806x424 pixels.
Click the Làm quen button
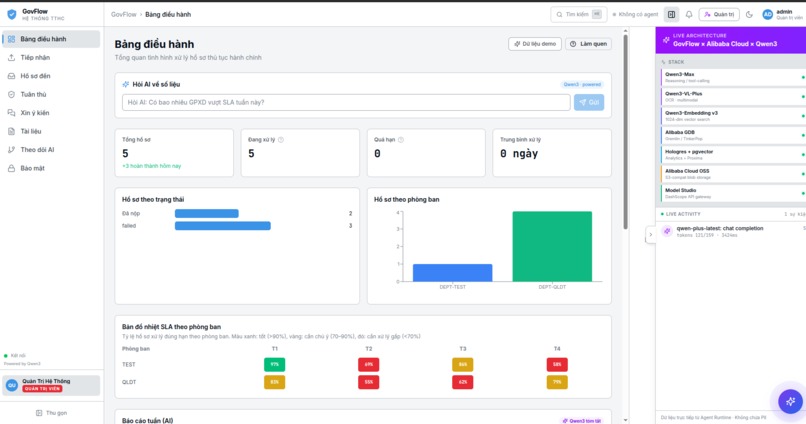tap(589, 44)
